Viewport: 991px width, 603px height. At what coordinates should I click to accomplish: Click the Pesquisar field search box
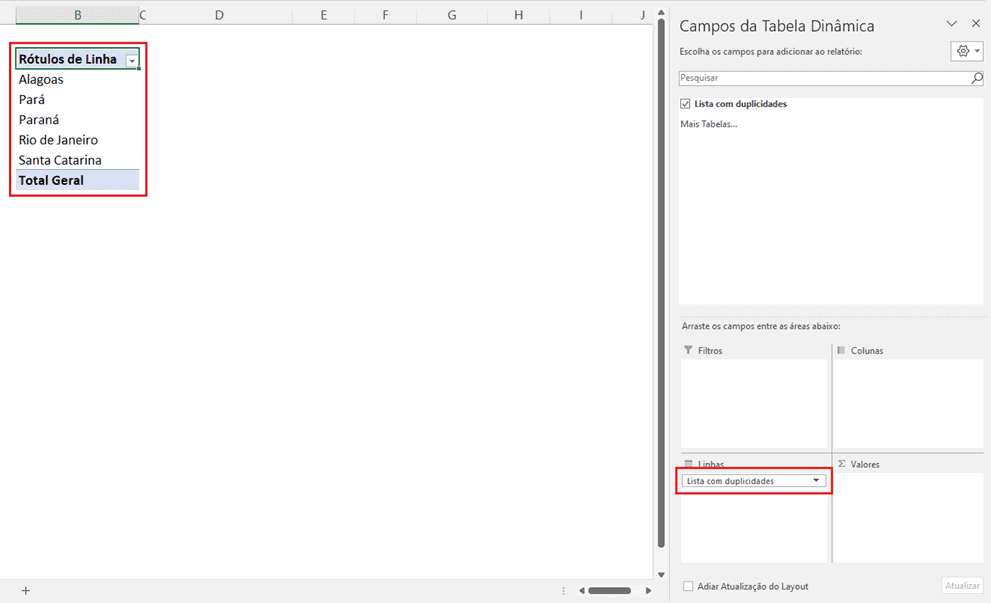click(x=822, y=78)
